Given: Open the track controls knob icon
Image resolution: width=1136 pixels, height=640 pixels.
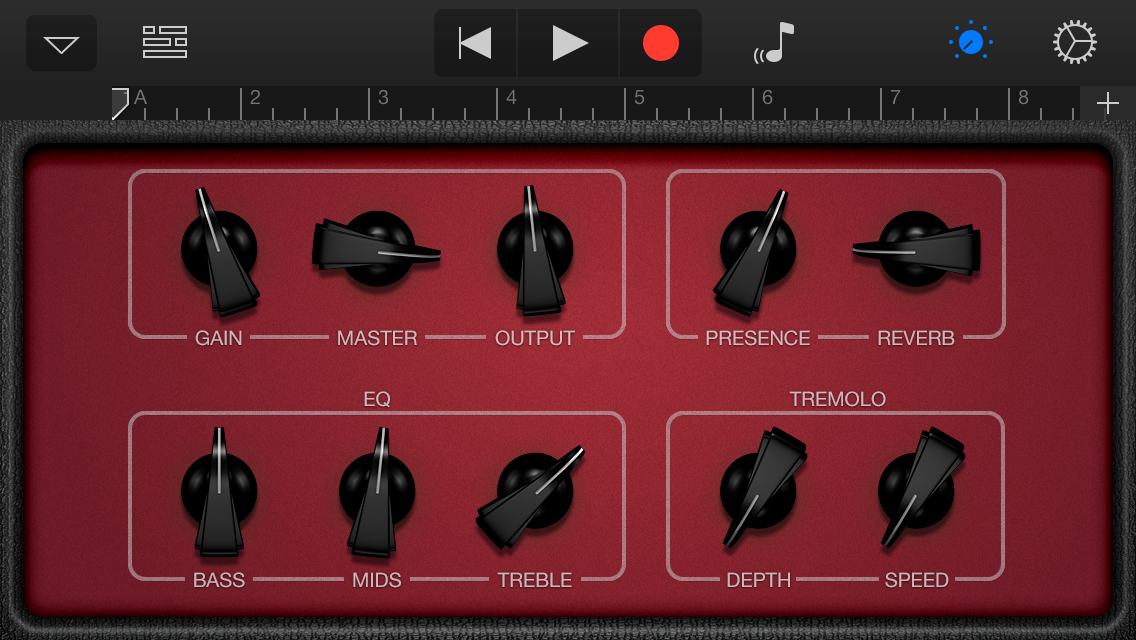Looking at the screenshot, I should (971, 42).
